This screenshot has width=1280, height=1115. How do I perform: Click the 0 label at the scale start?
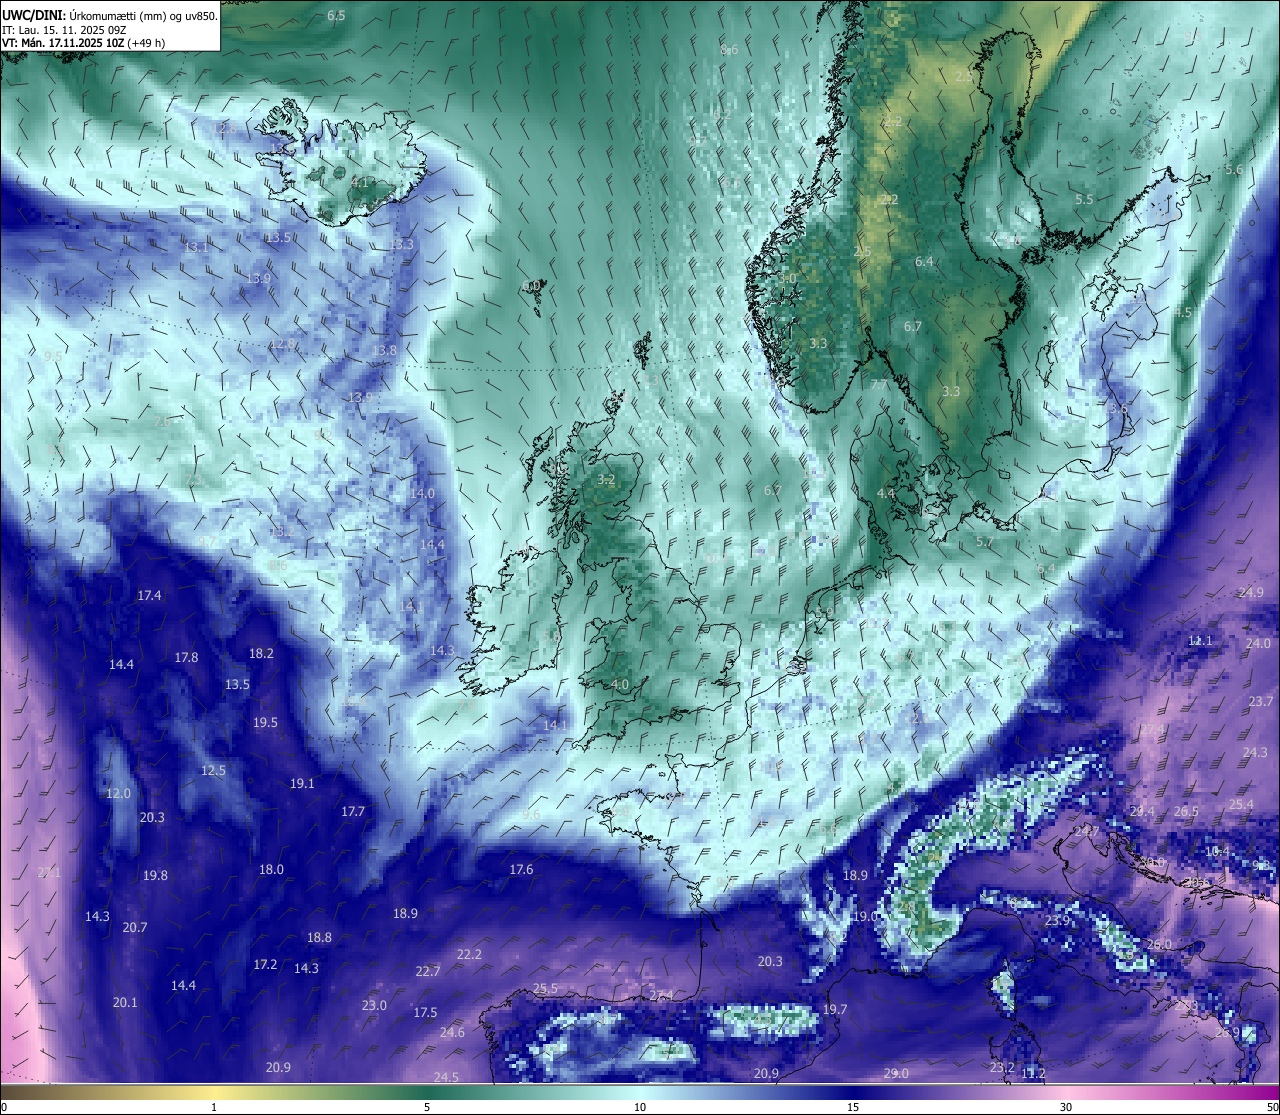tap(4, 1107)
